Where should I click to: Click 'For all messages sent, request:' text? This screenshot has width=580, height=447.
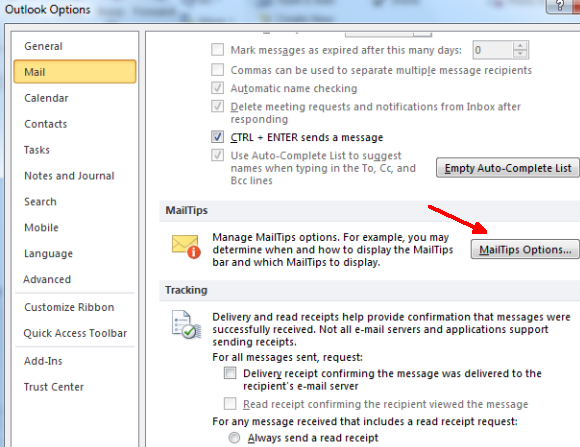(x=287, y=357)
